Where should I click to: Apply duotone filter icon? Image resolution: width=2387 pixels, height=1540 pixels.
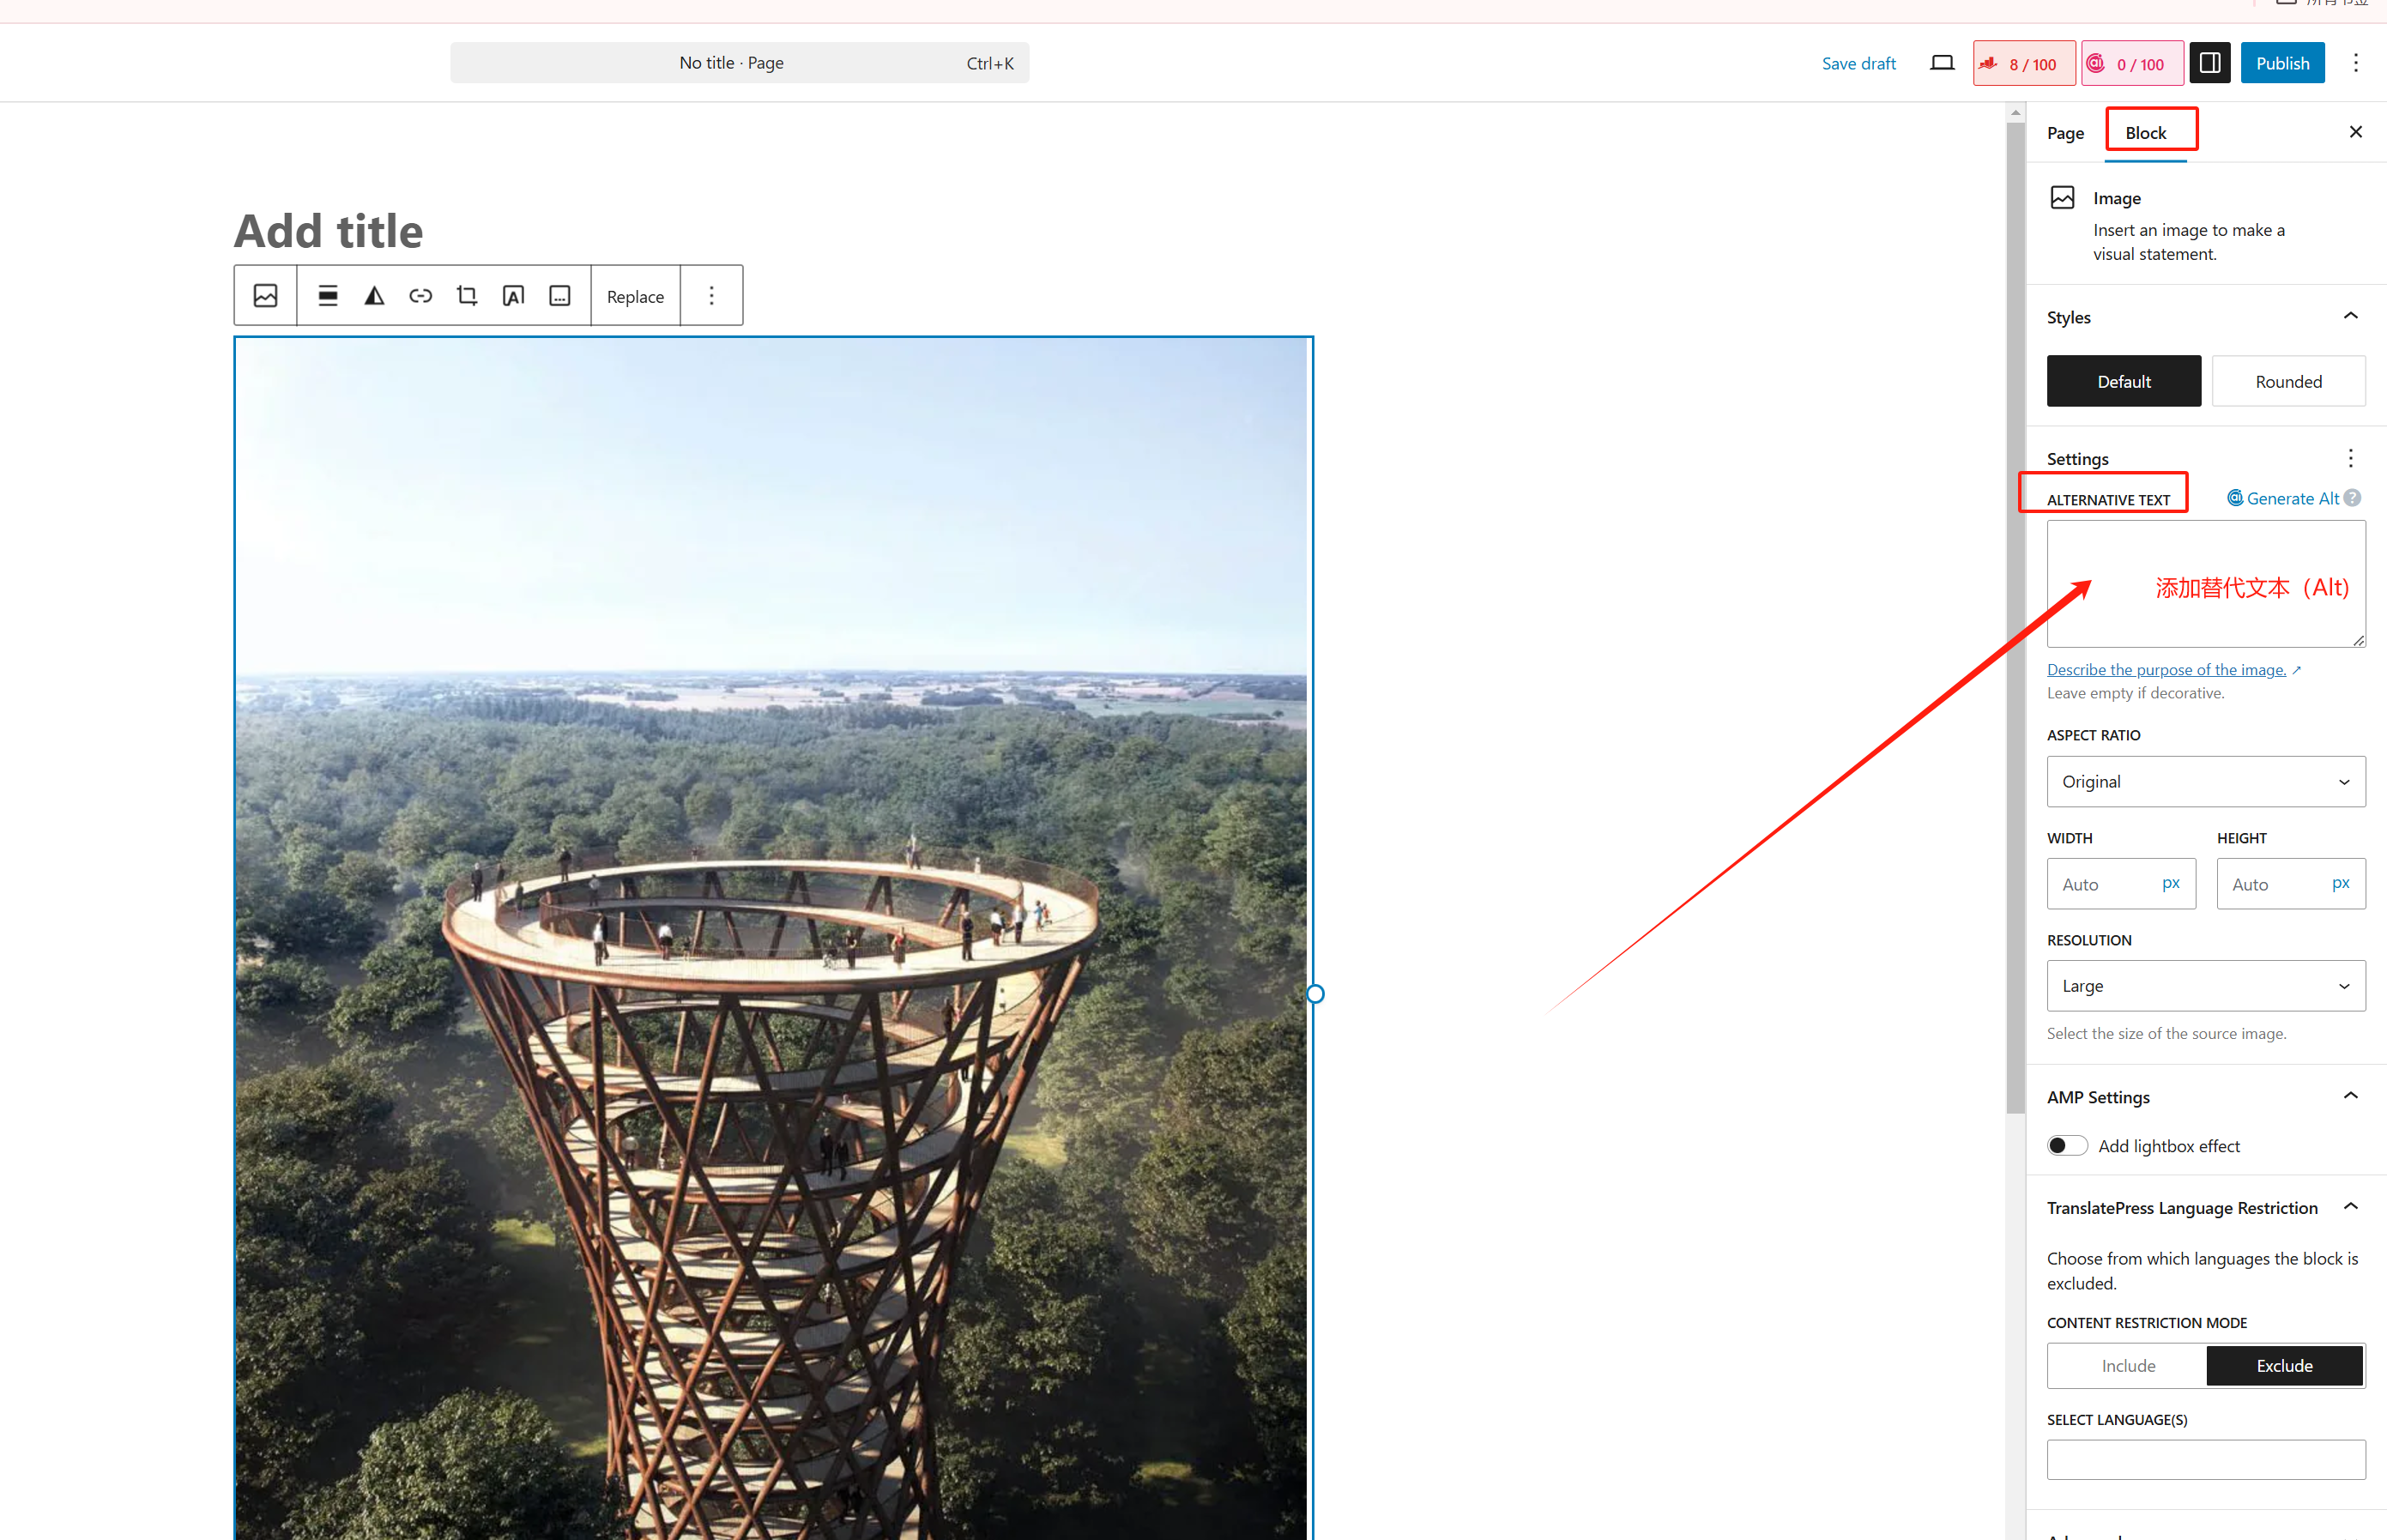click(374, 296)
